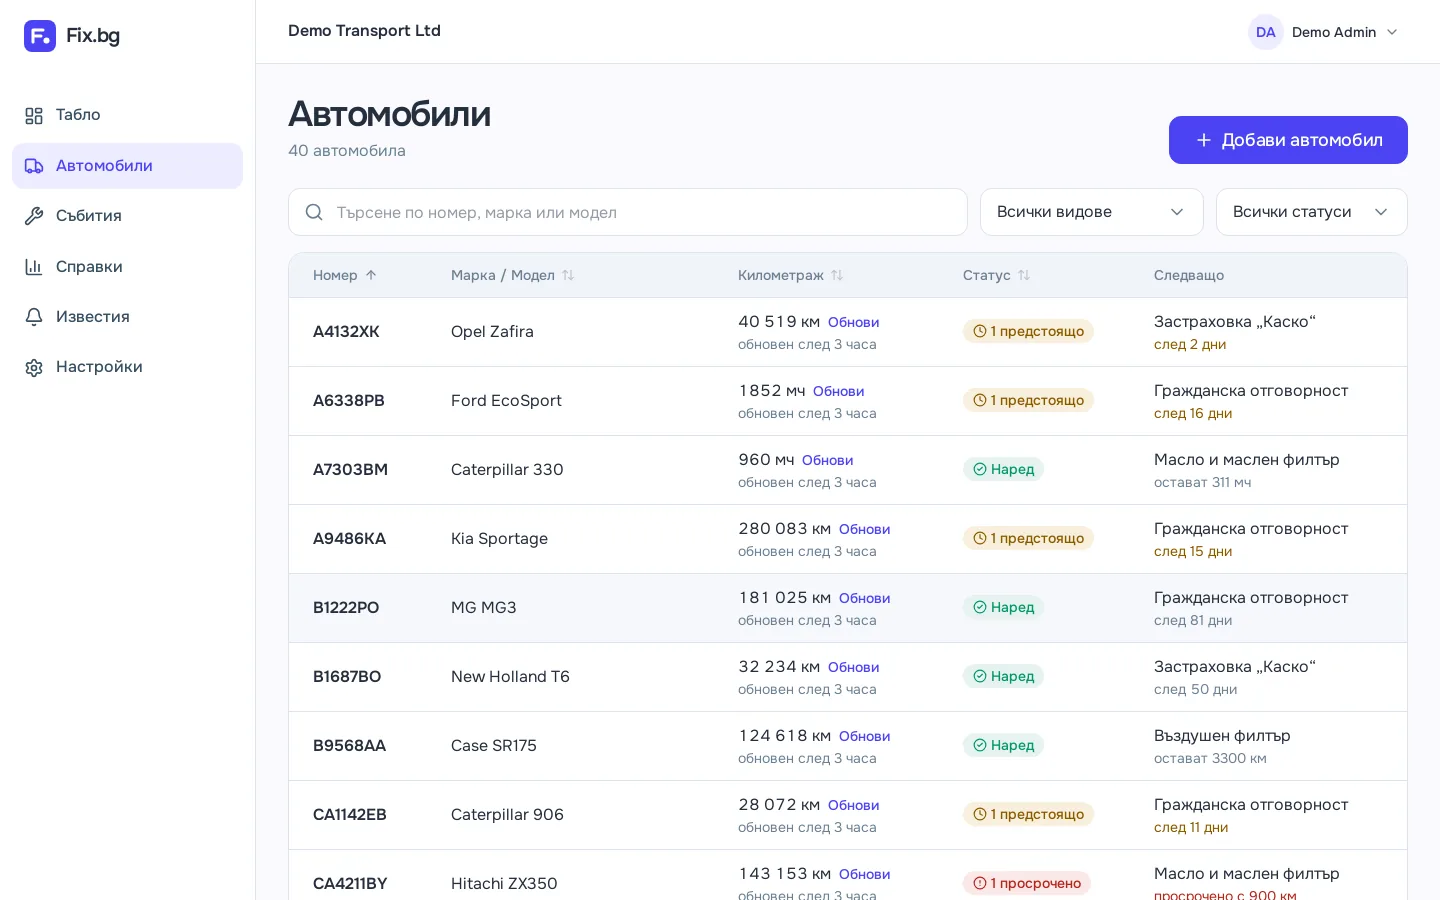Click the 1 предстоящо badge for A4132XK
This screenshot has height=900, width=1440.
[x=1028, y=331]
